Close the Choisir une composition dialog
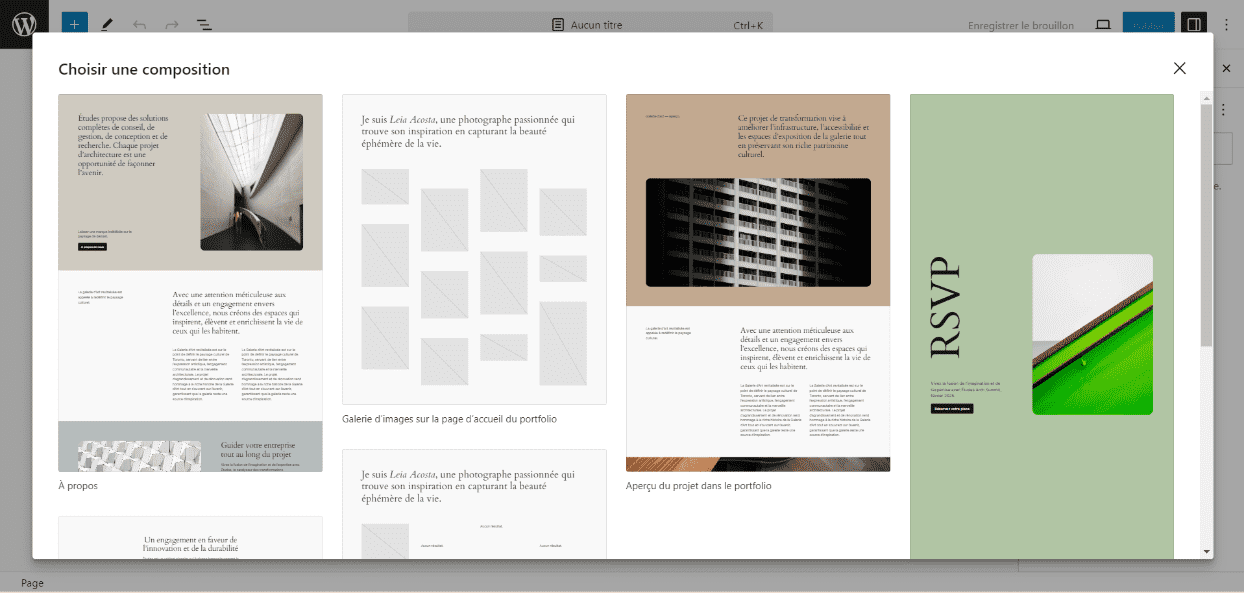 (x=1179, y=68)
